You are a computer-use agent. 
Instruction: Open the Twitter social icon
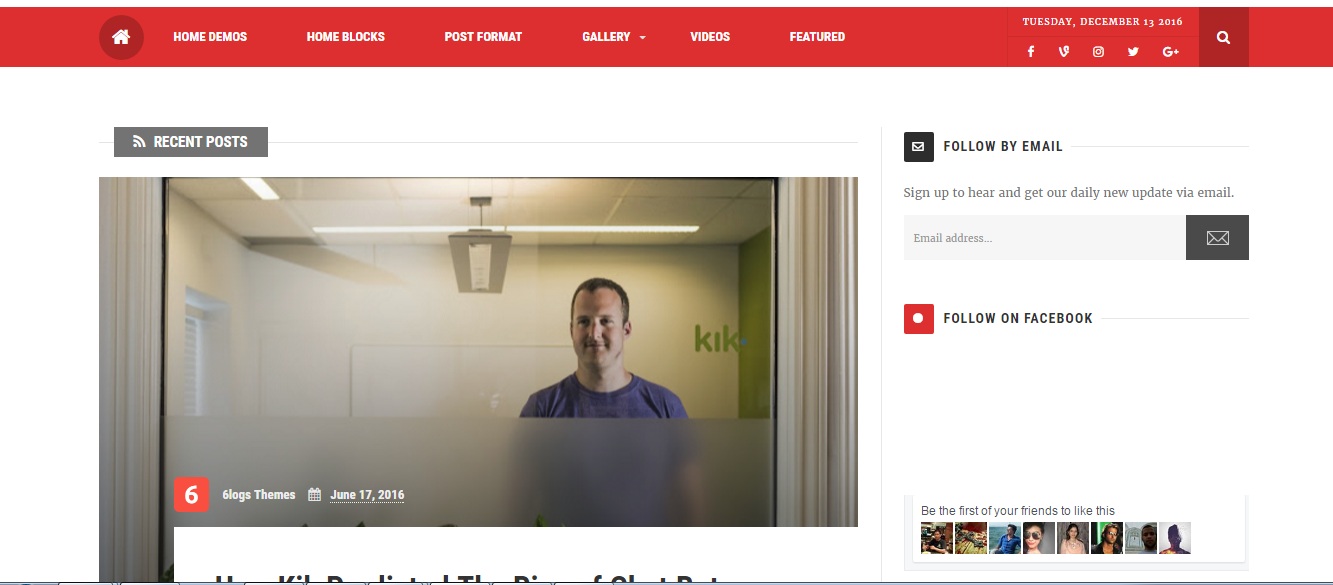tap(1133, 52)
